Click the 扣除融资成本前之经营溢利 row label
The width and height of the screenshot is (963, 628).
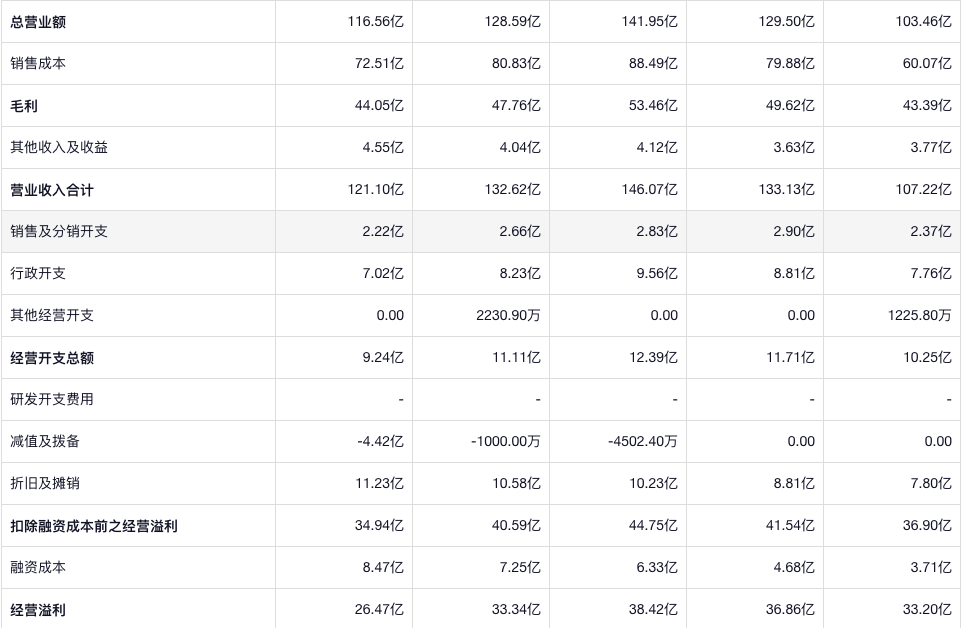(x=95, y=525)
